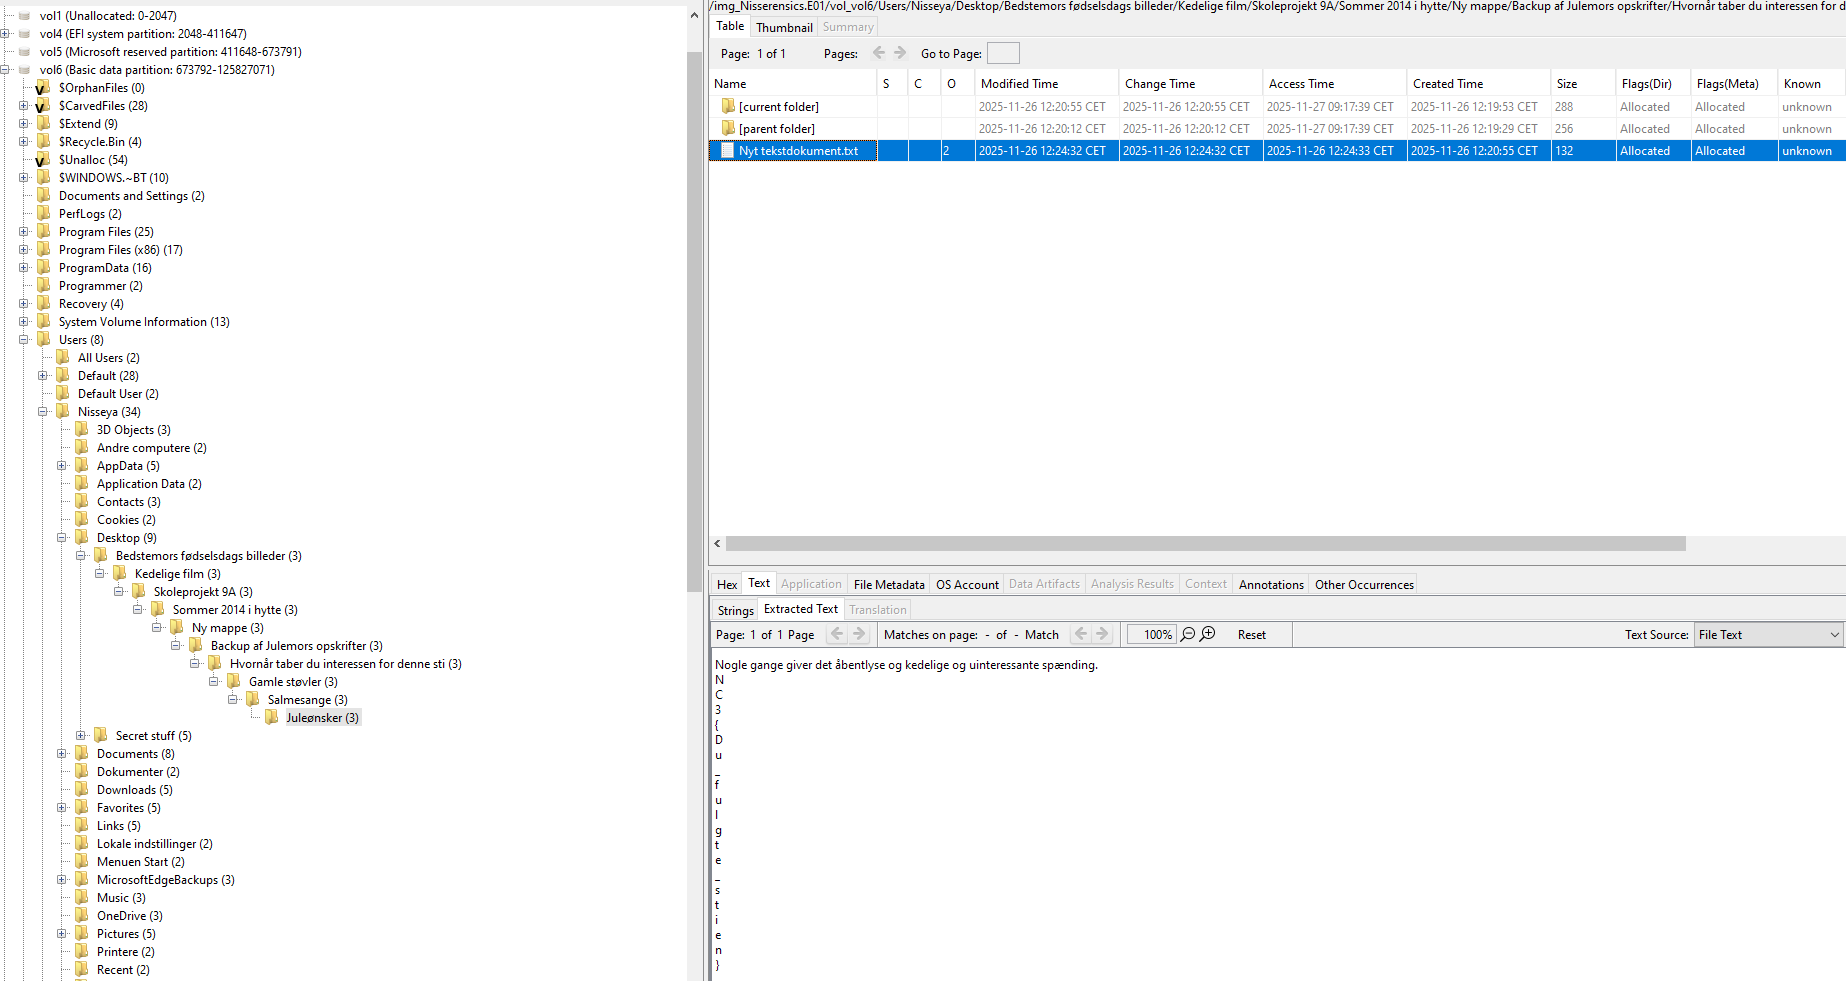Click the $Unalloc virtual folder icon
Screen dimensions: 1846x981
43,160
